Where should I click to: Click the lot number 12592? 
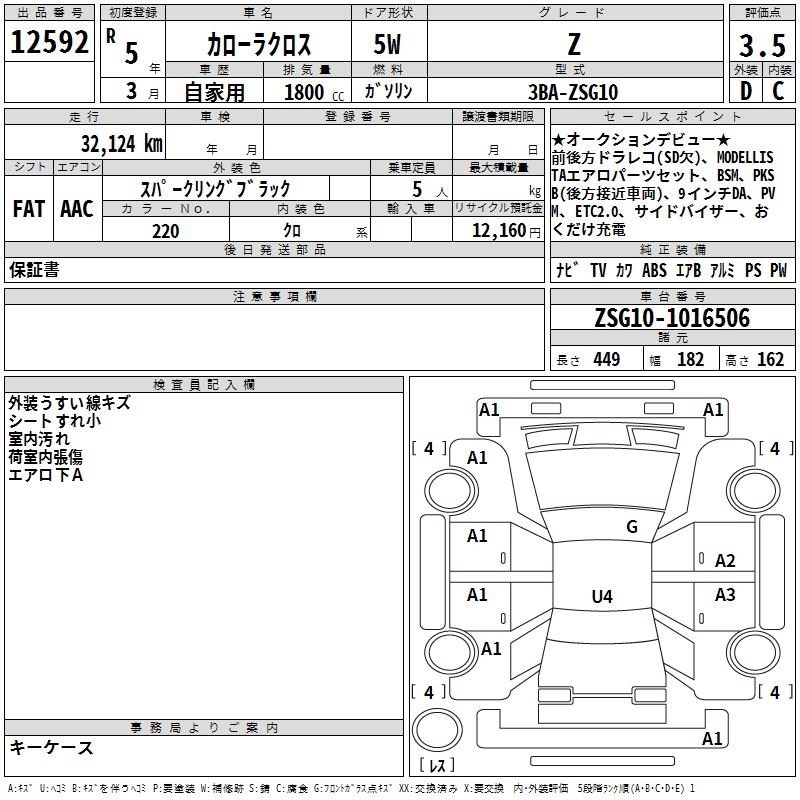pos(49,42)
